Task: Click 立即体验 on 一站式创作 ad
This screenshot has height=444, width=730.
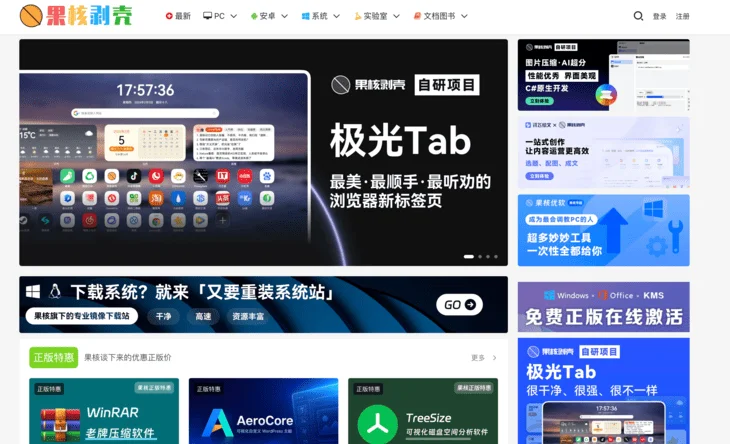Action: 540,176
